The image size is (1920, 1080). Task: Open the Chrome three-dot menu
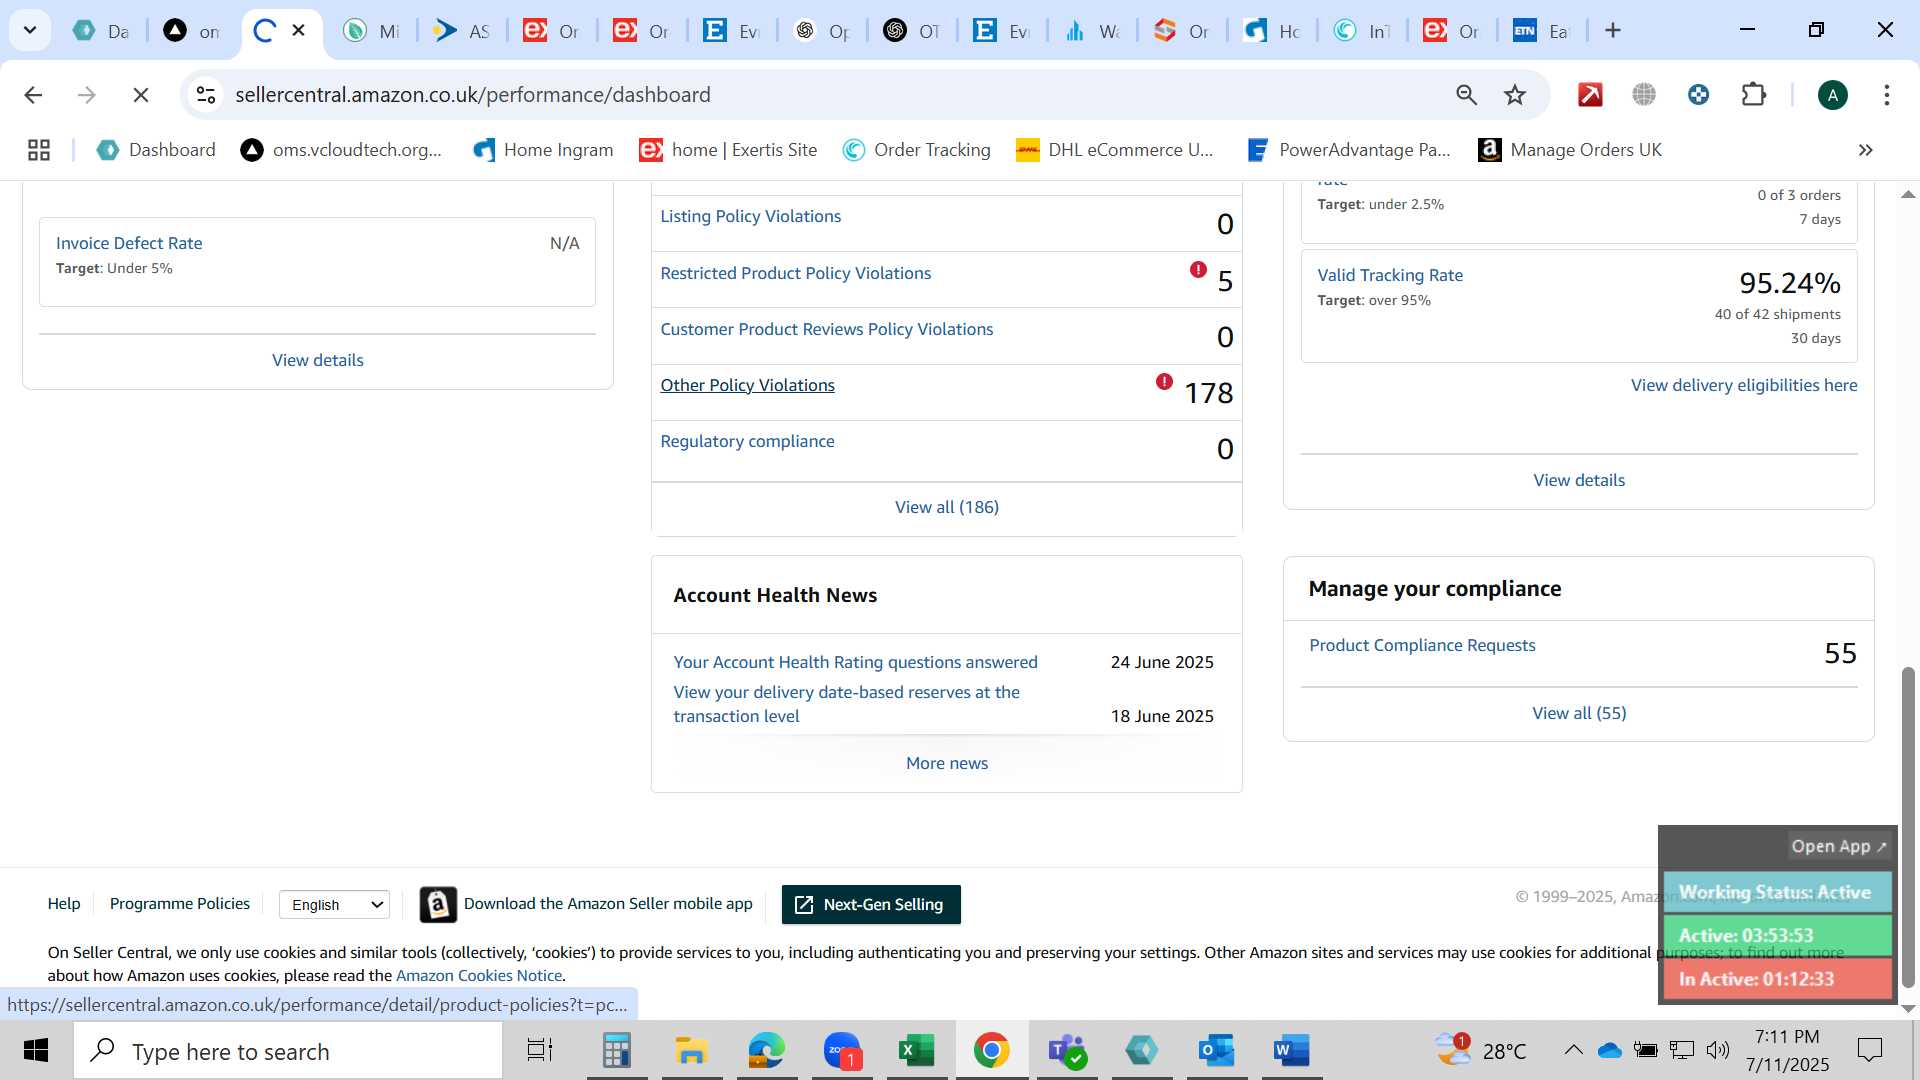1886,95
